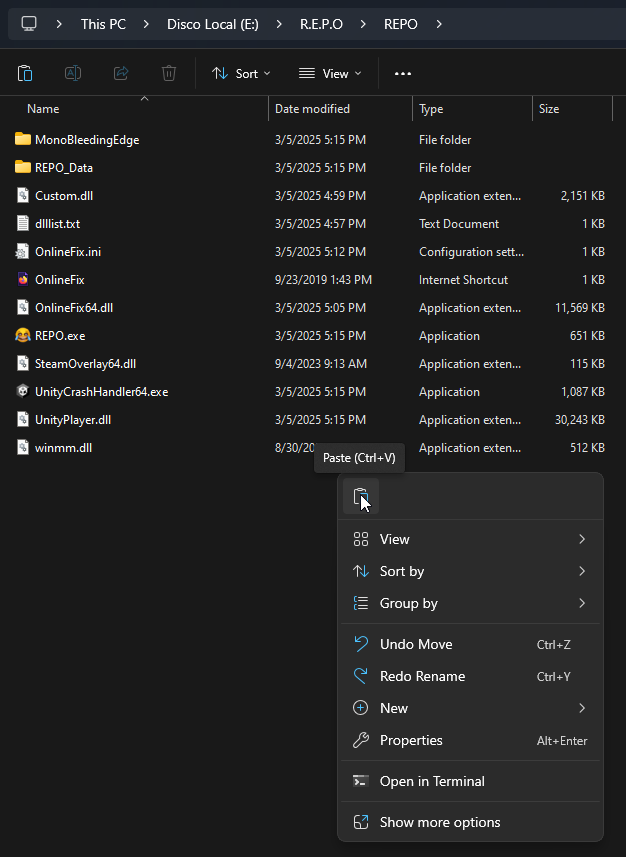The image size is (626, 857).
Task: Click the OnlineFix internet shortcut icon
Action: point(21,279)
